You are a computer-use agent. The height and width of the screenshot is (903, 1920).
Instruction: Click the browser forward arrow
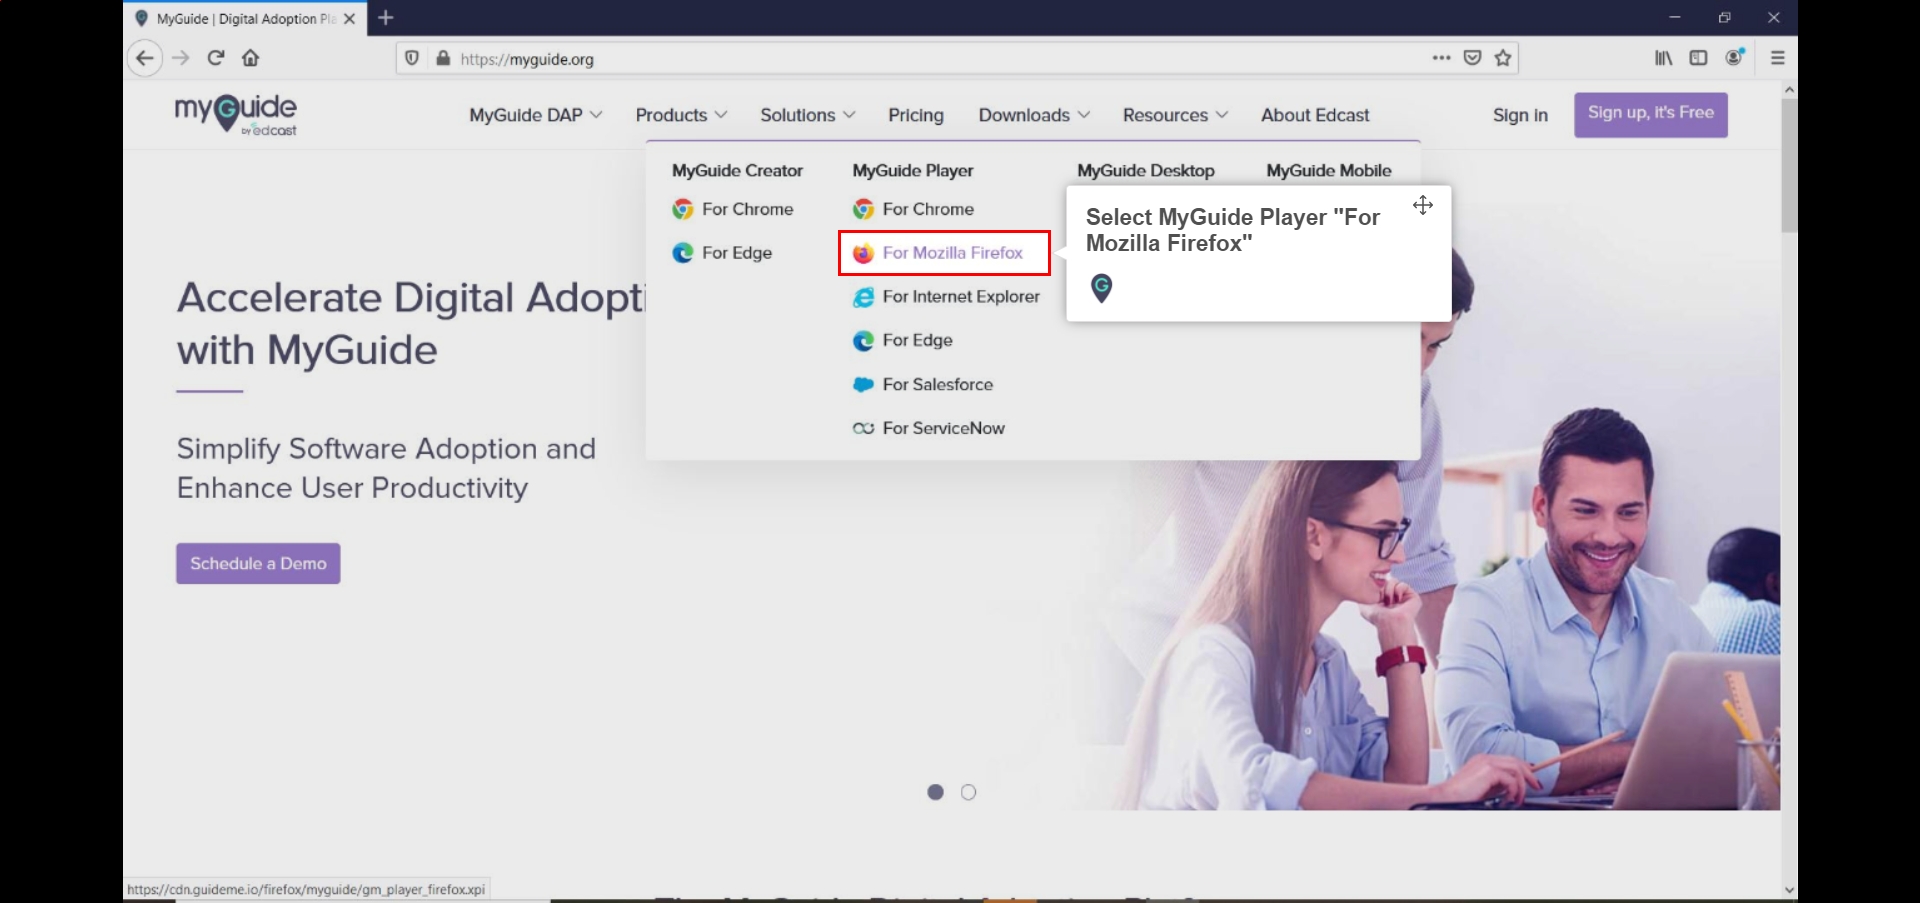point(181,58)
